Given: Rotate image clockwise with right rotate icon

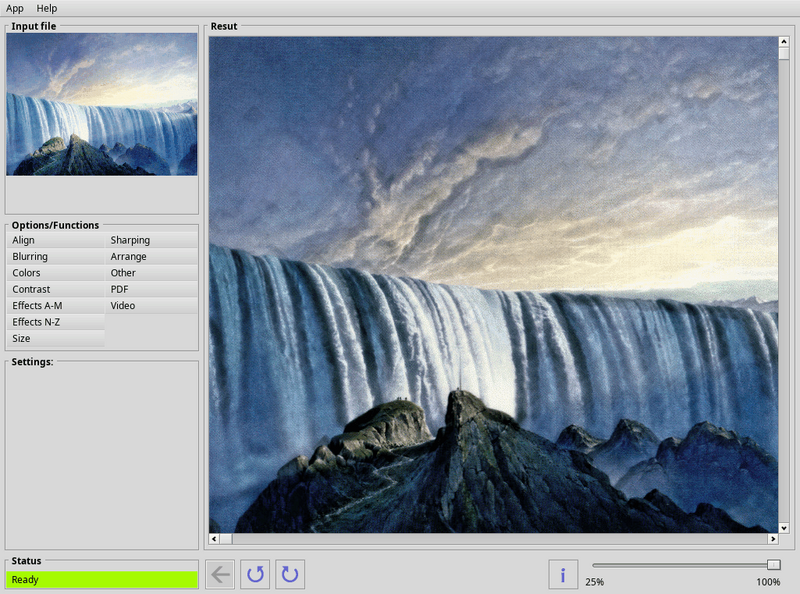Looking at the screenshot, I should coord(290,575).
